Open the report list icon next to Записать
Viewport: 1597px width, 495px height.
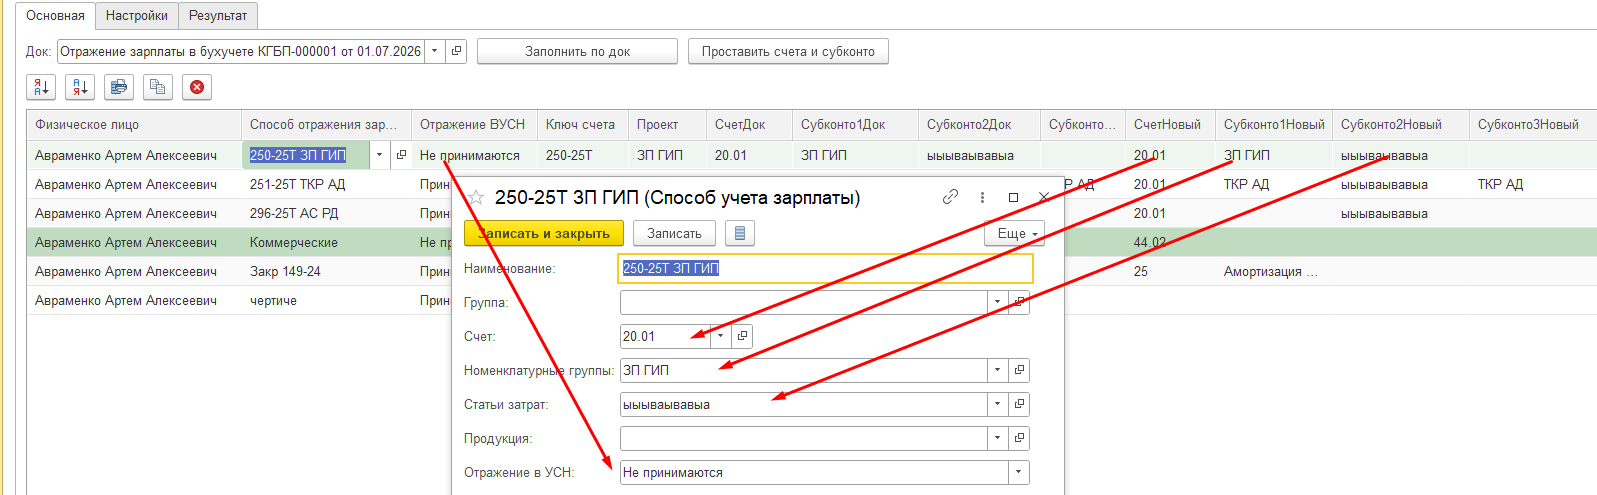(x=740, y=233)
